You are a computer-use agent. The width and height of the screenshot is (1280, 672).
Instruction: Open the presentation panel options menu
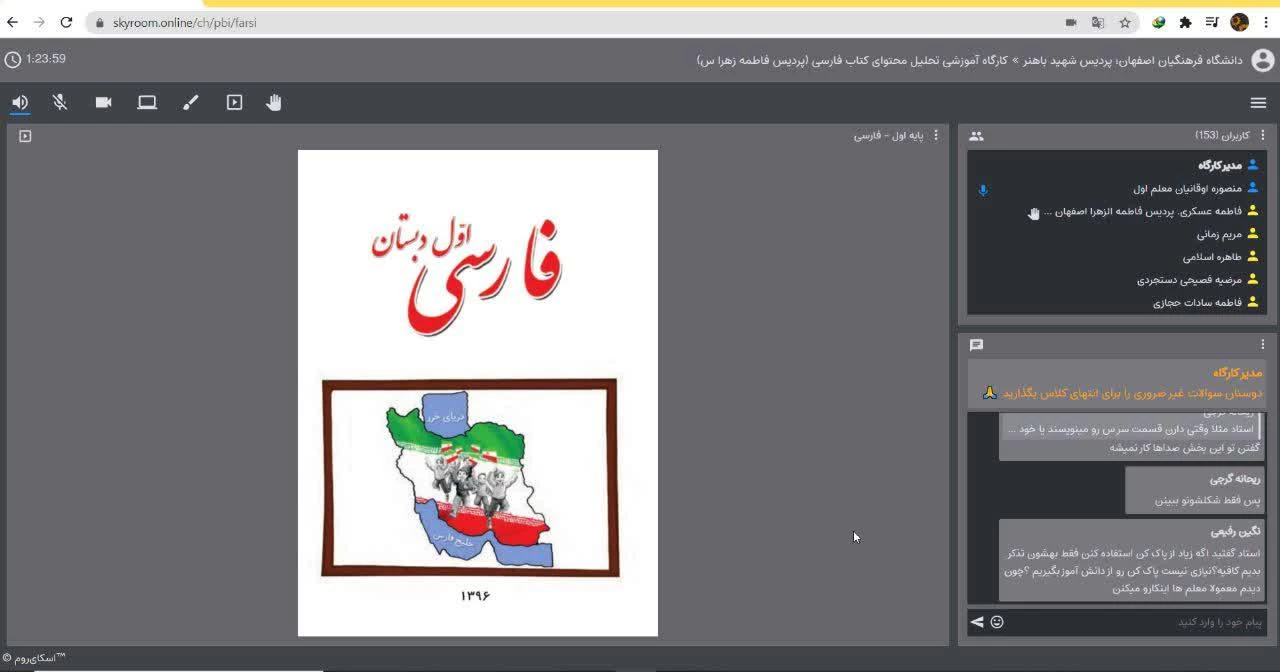[x=936, y=136]
